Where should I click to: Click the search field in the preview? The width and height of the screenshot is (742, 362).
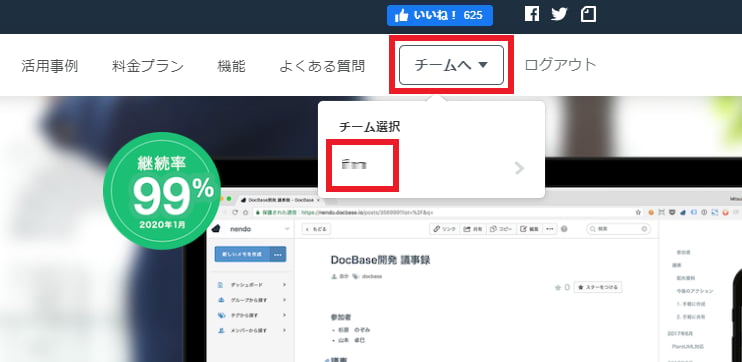[618, 229]
